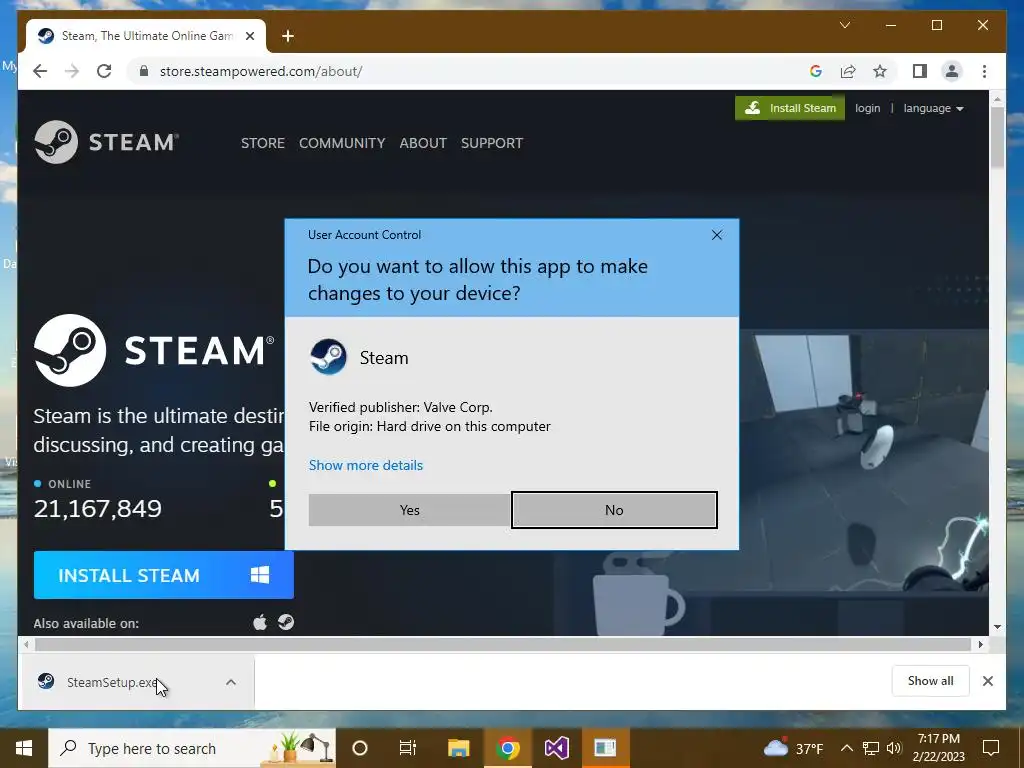This screenshot has width=1024, height=768.
Task: Open the language dropdown
Action: point(933,108)
